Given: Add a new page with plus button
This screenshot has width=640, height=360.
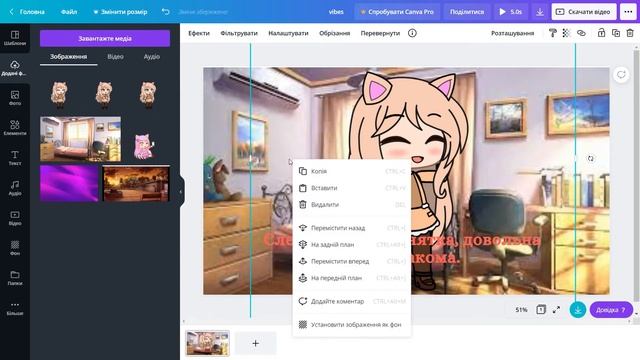Looking at the screenshot, I should click(x=256, y=343).
